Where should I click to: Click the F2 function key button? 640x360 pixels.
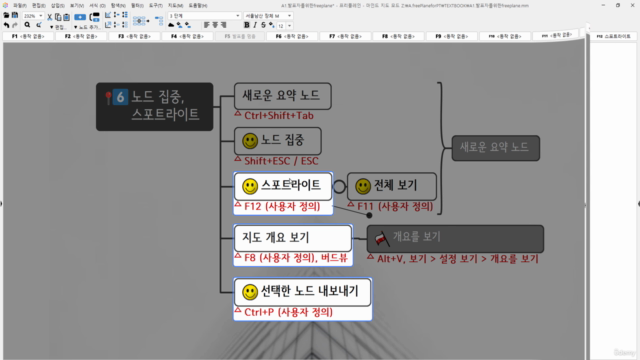[x=81, y=36]
